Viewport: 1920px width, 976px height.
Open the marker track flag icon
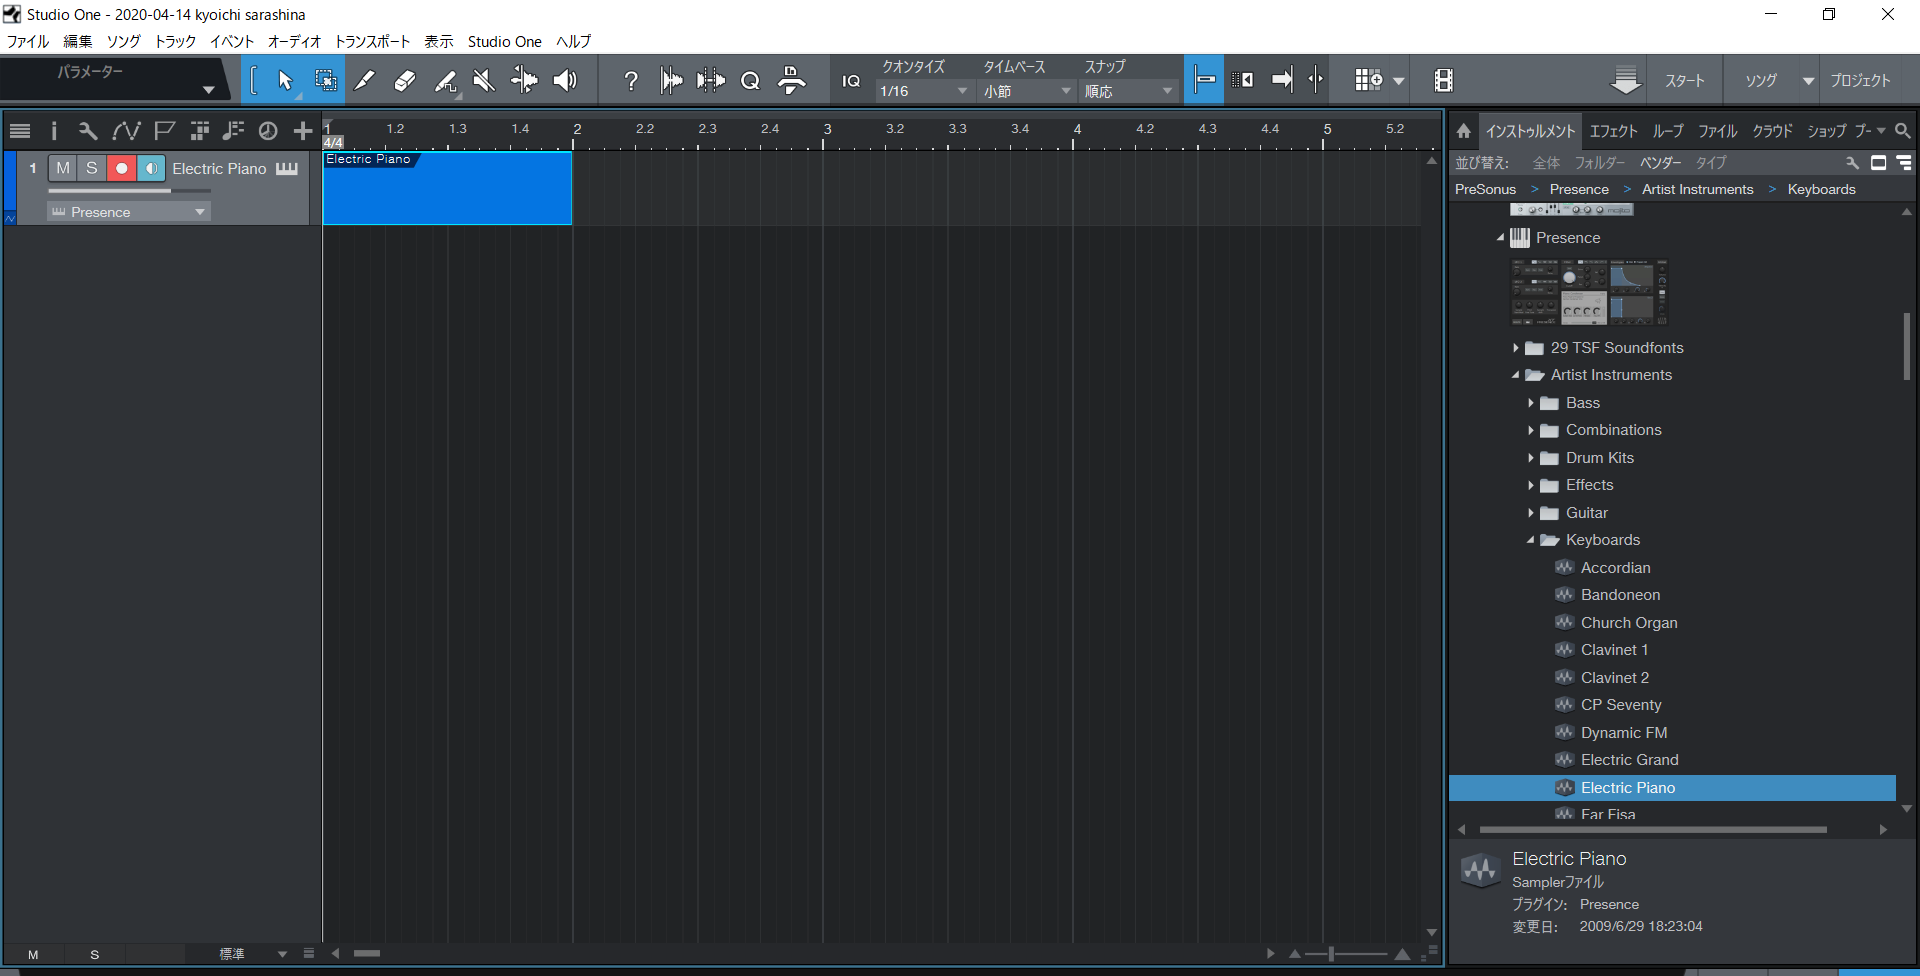point(164,131)
